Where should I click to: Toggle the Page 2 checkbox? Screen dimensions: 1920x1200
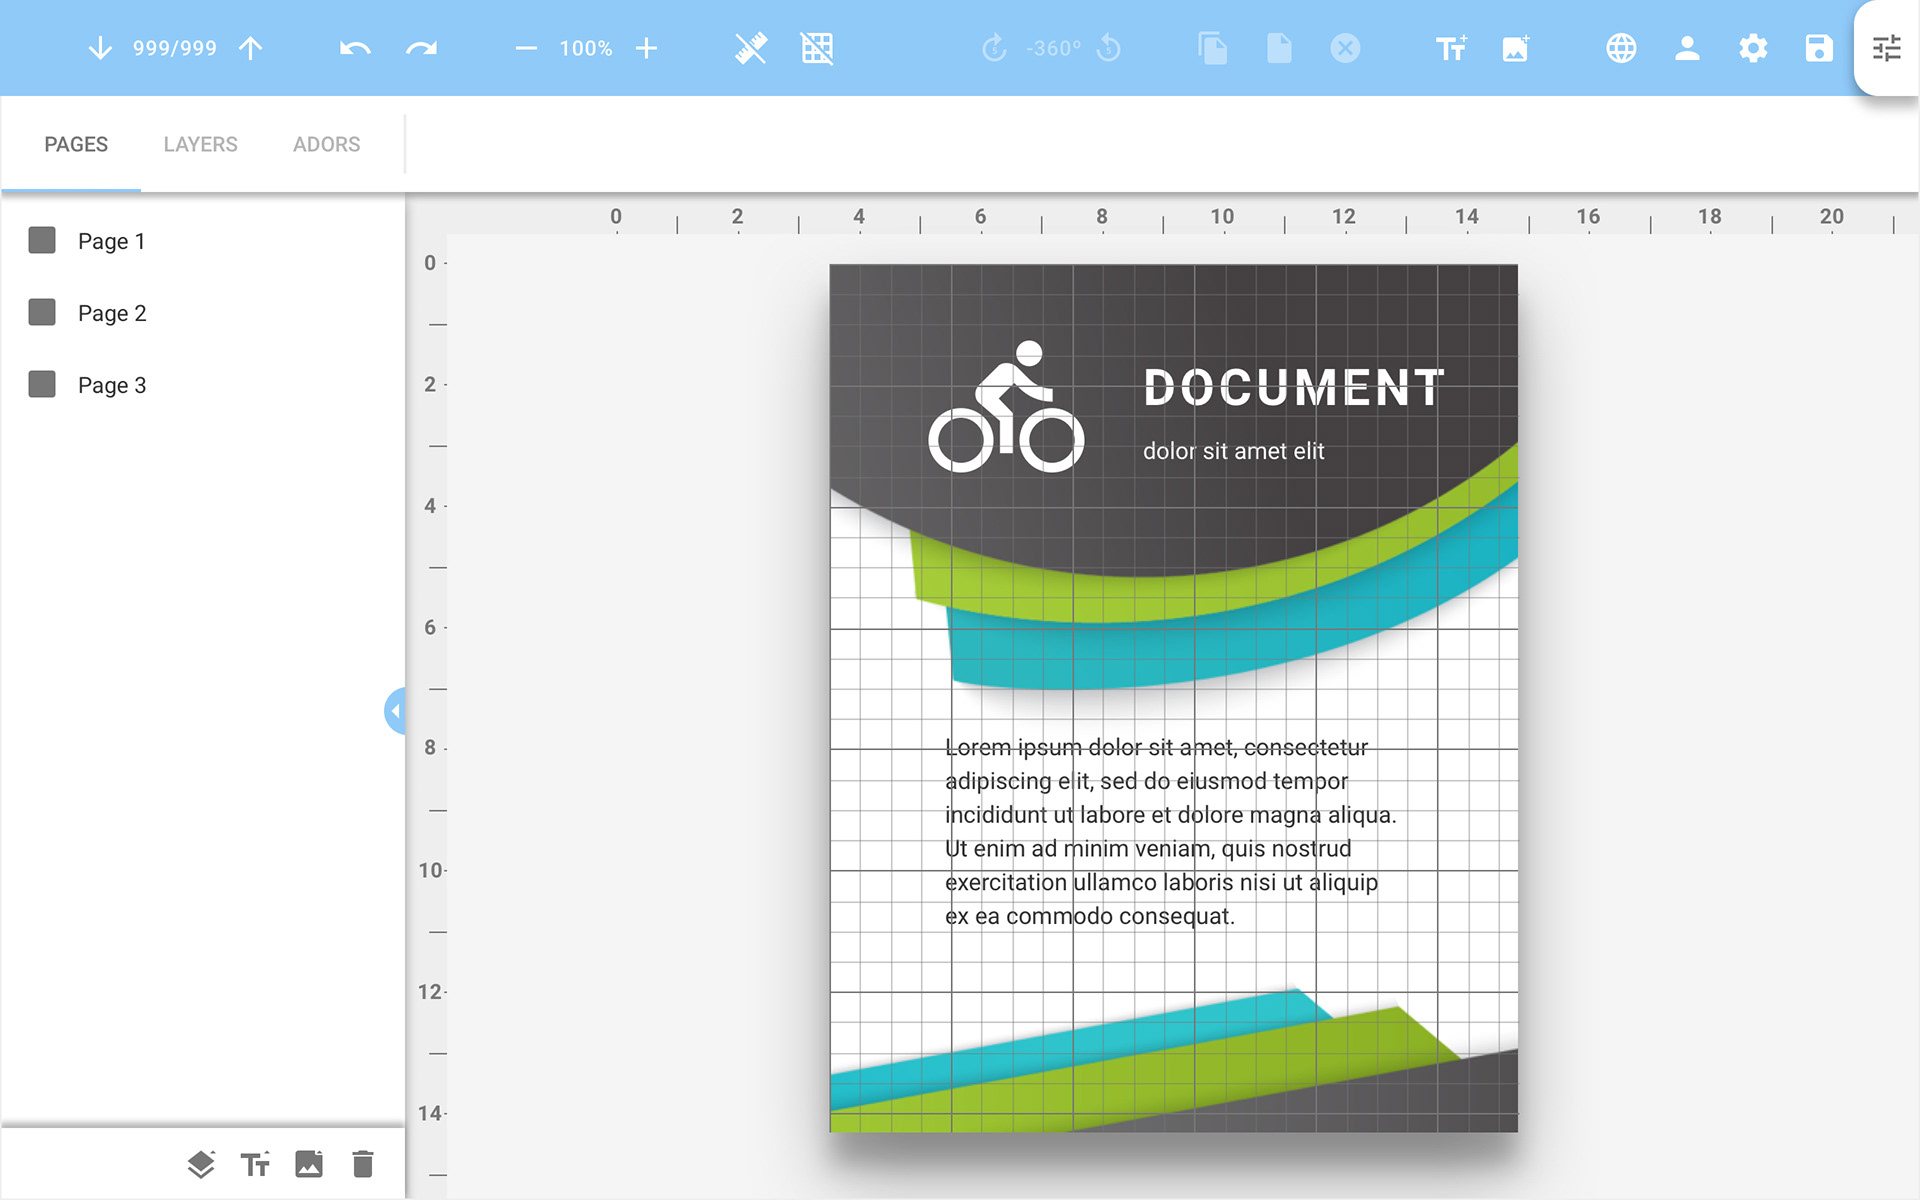(x=42, y=312)
